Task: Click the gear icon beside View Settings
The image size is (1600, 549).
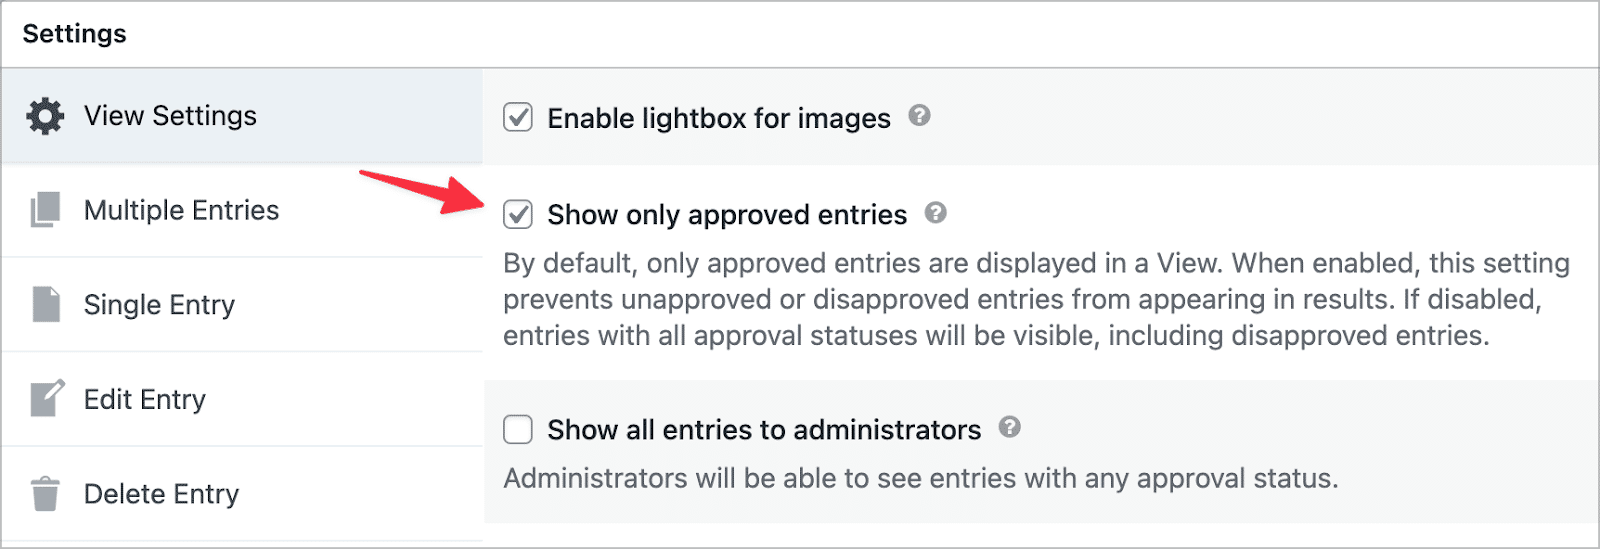Action: (45, 116)
